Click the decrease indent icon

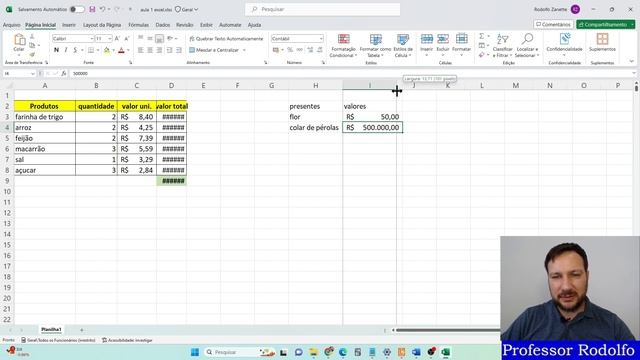click(x=169, y=50)
